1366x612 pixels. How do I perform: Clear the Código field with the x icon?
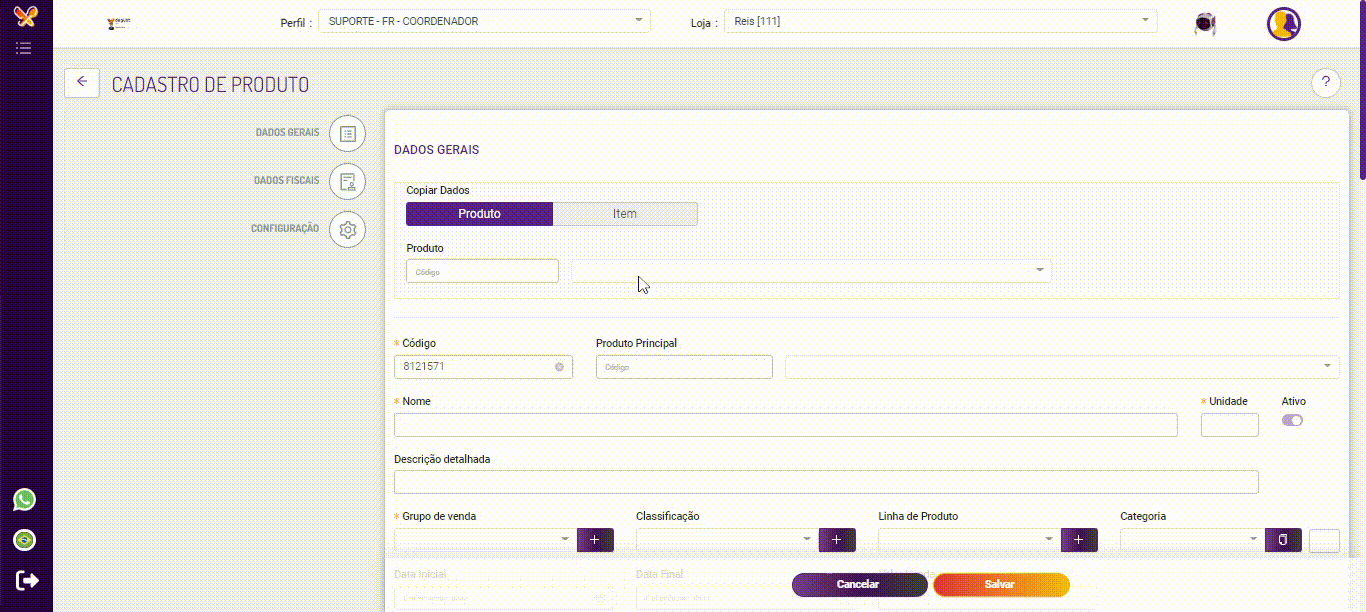560,367
